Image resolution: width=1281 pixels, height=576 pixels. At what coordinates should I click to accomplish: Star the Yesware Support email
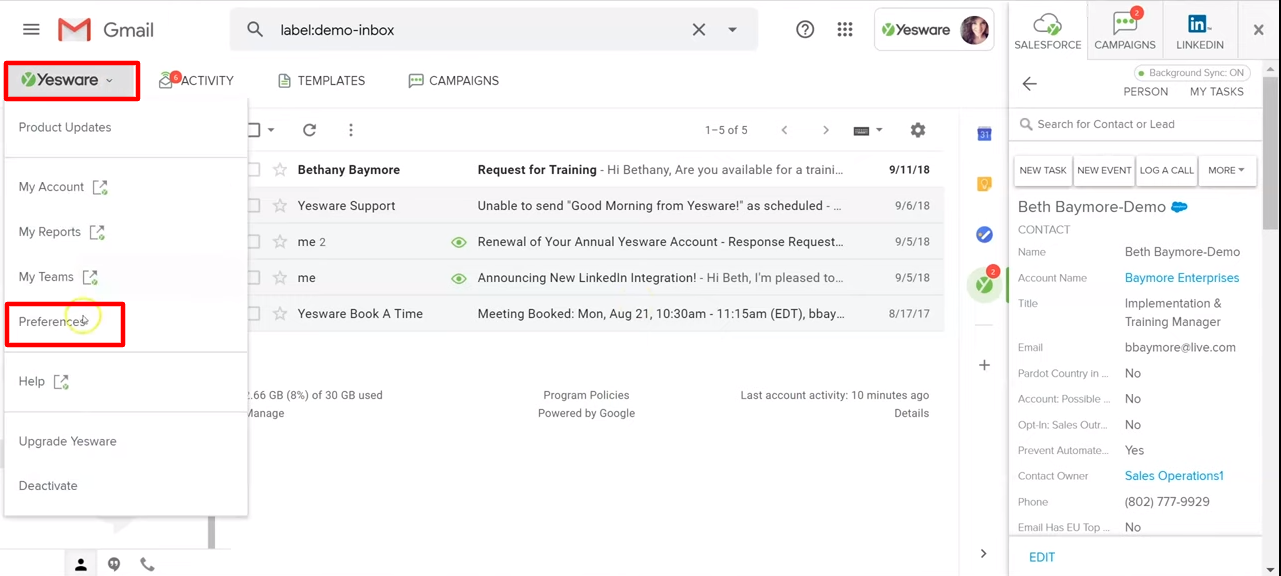click(280, 206)
